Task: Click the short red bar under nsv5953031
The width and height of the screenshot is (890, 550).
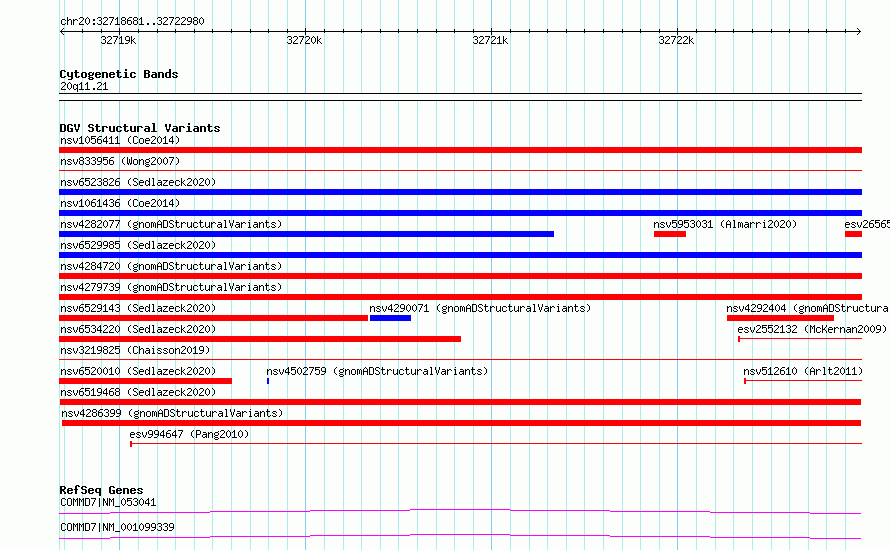Action: point(670,234)
